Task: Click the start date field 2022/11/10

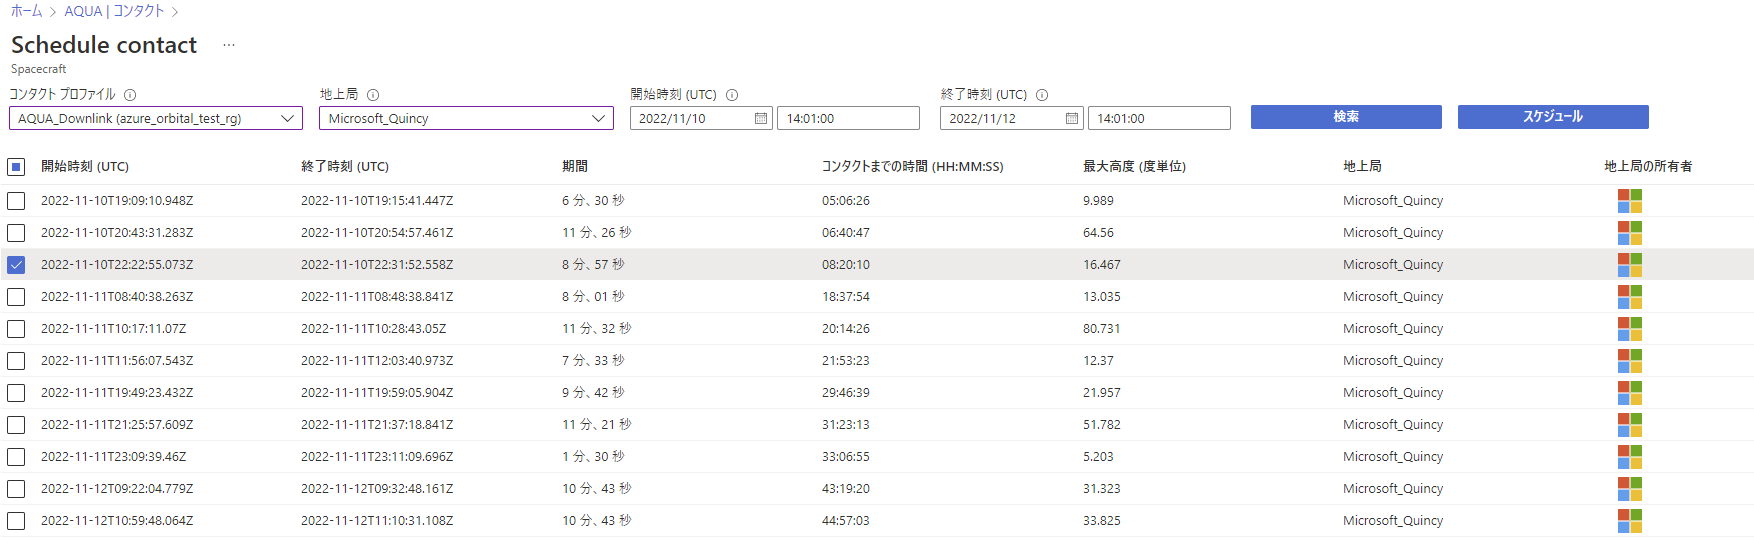Action: tap(700, 118)
